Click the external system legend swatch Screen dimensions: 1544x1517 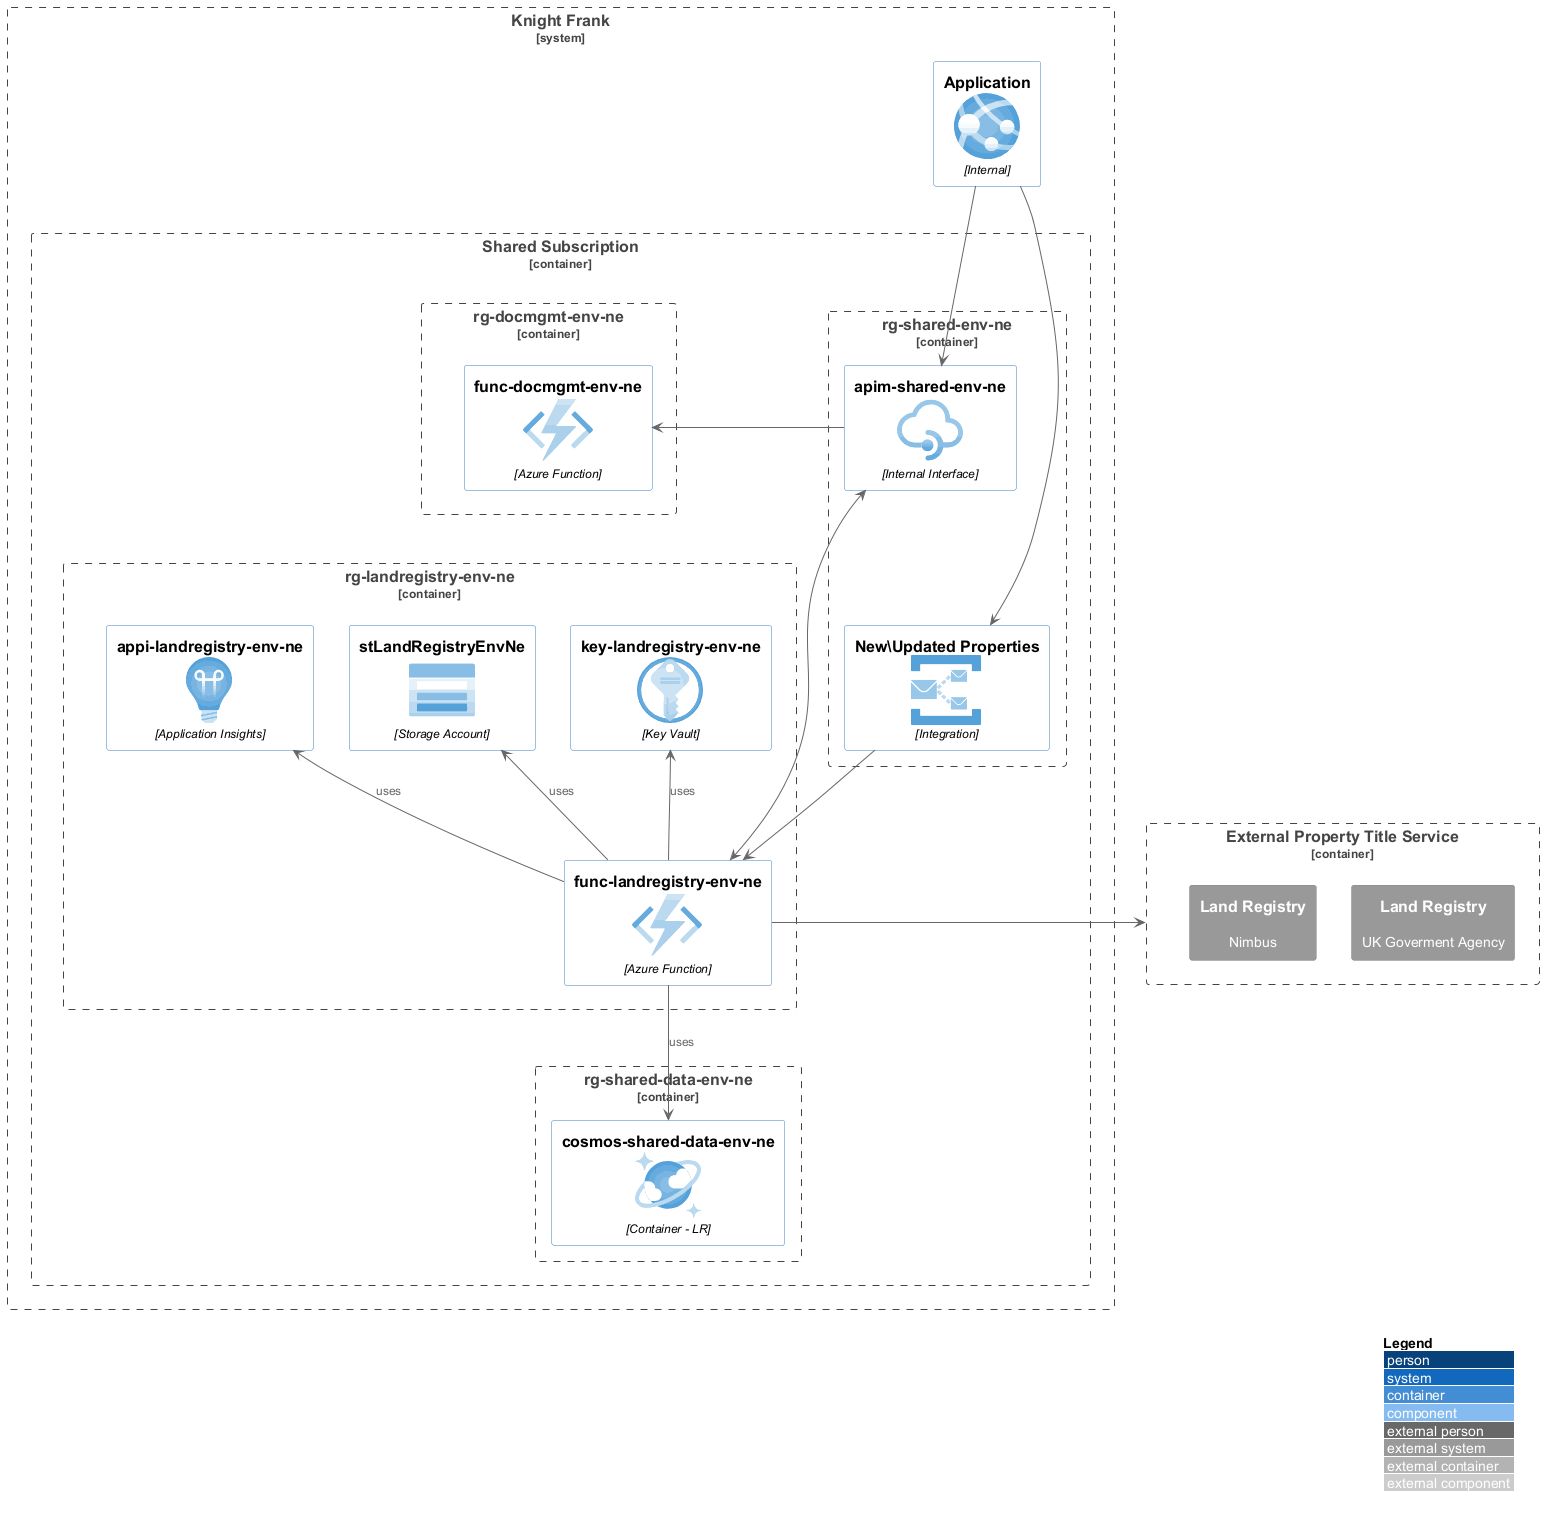pyautogui.click(x=1448, y=1448)
